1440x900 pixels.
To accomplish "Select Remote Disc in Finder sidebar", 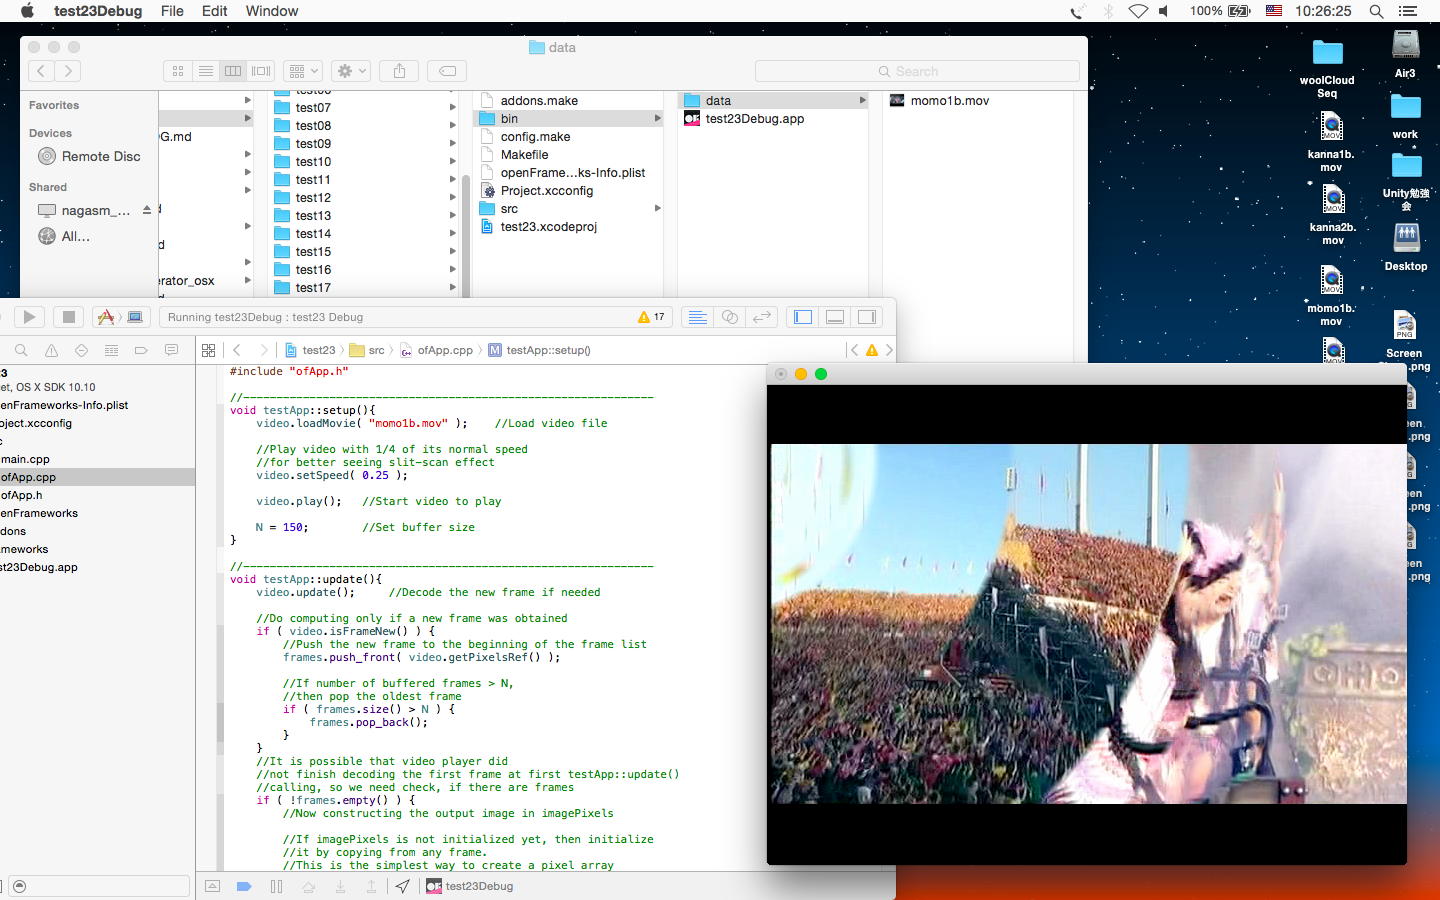I will tap(89, 157).
